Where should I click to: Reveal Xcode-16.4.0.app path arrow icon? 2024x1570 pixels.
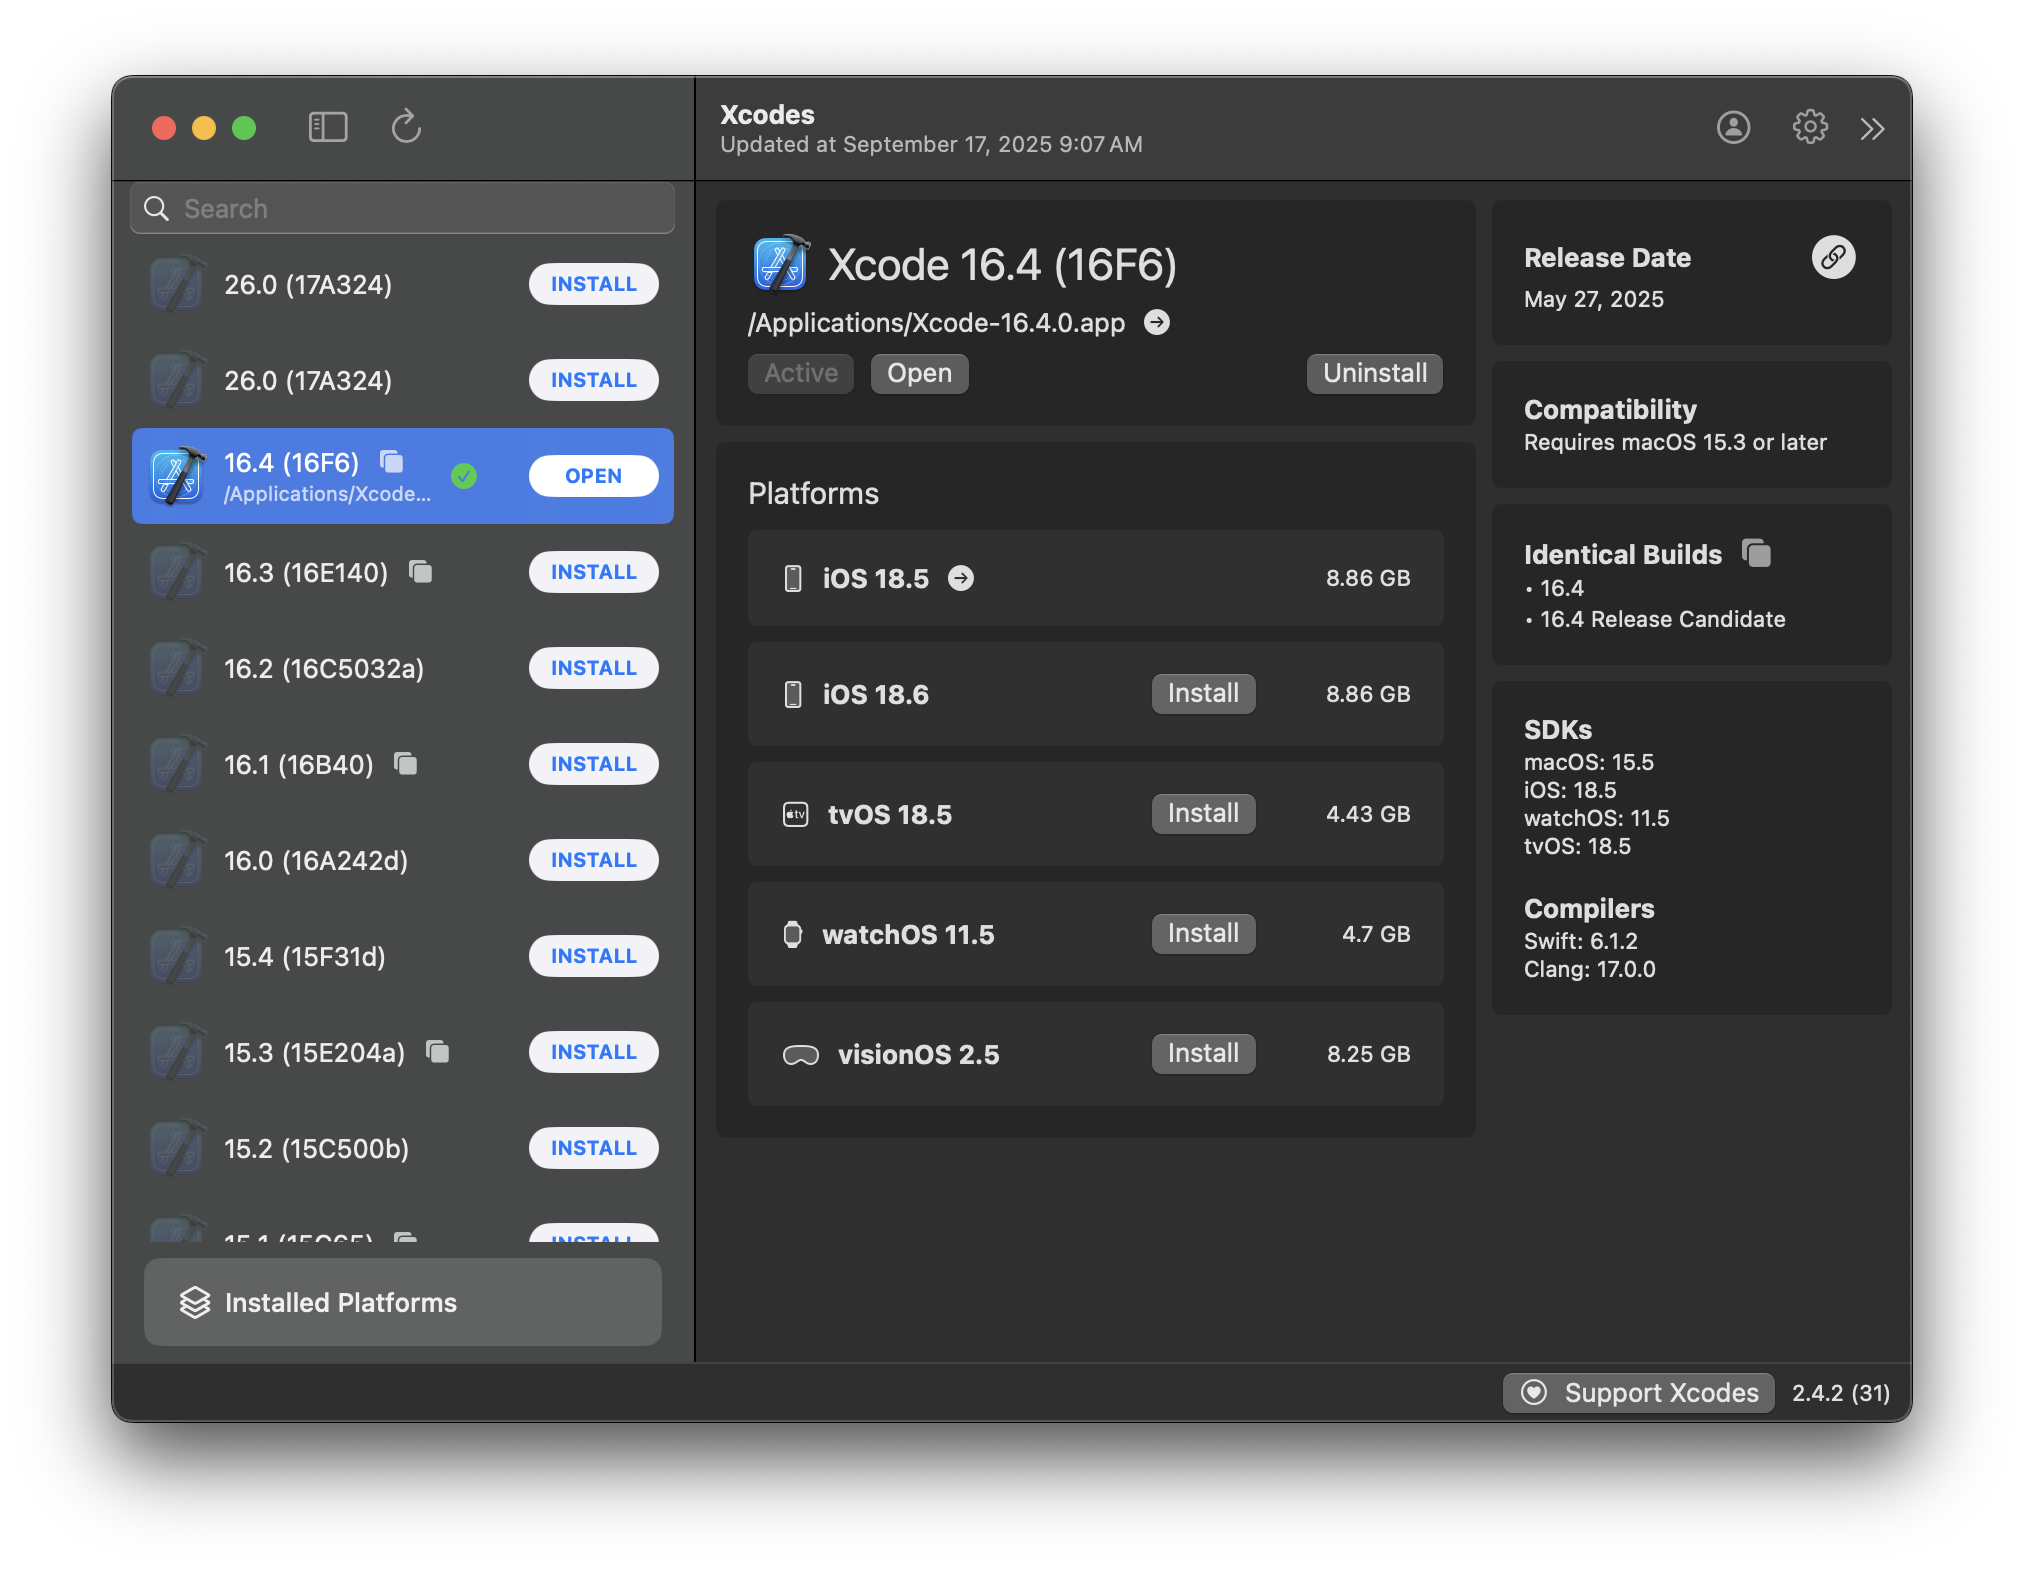pos(1157,322)
